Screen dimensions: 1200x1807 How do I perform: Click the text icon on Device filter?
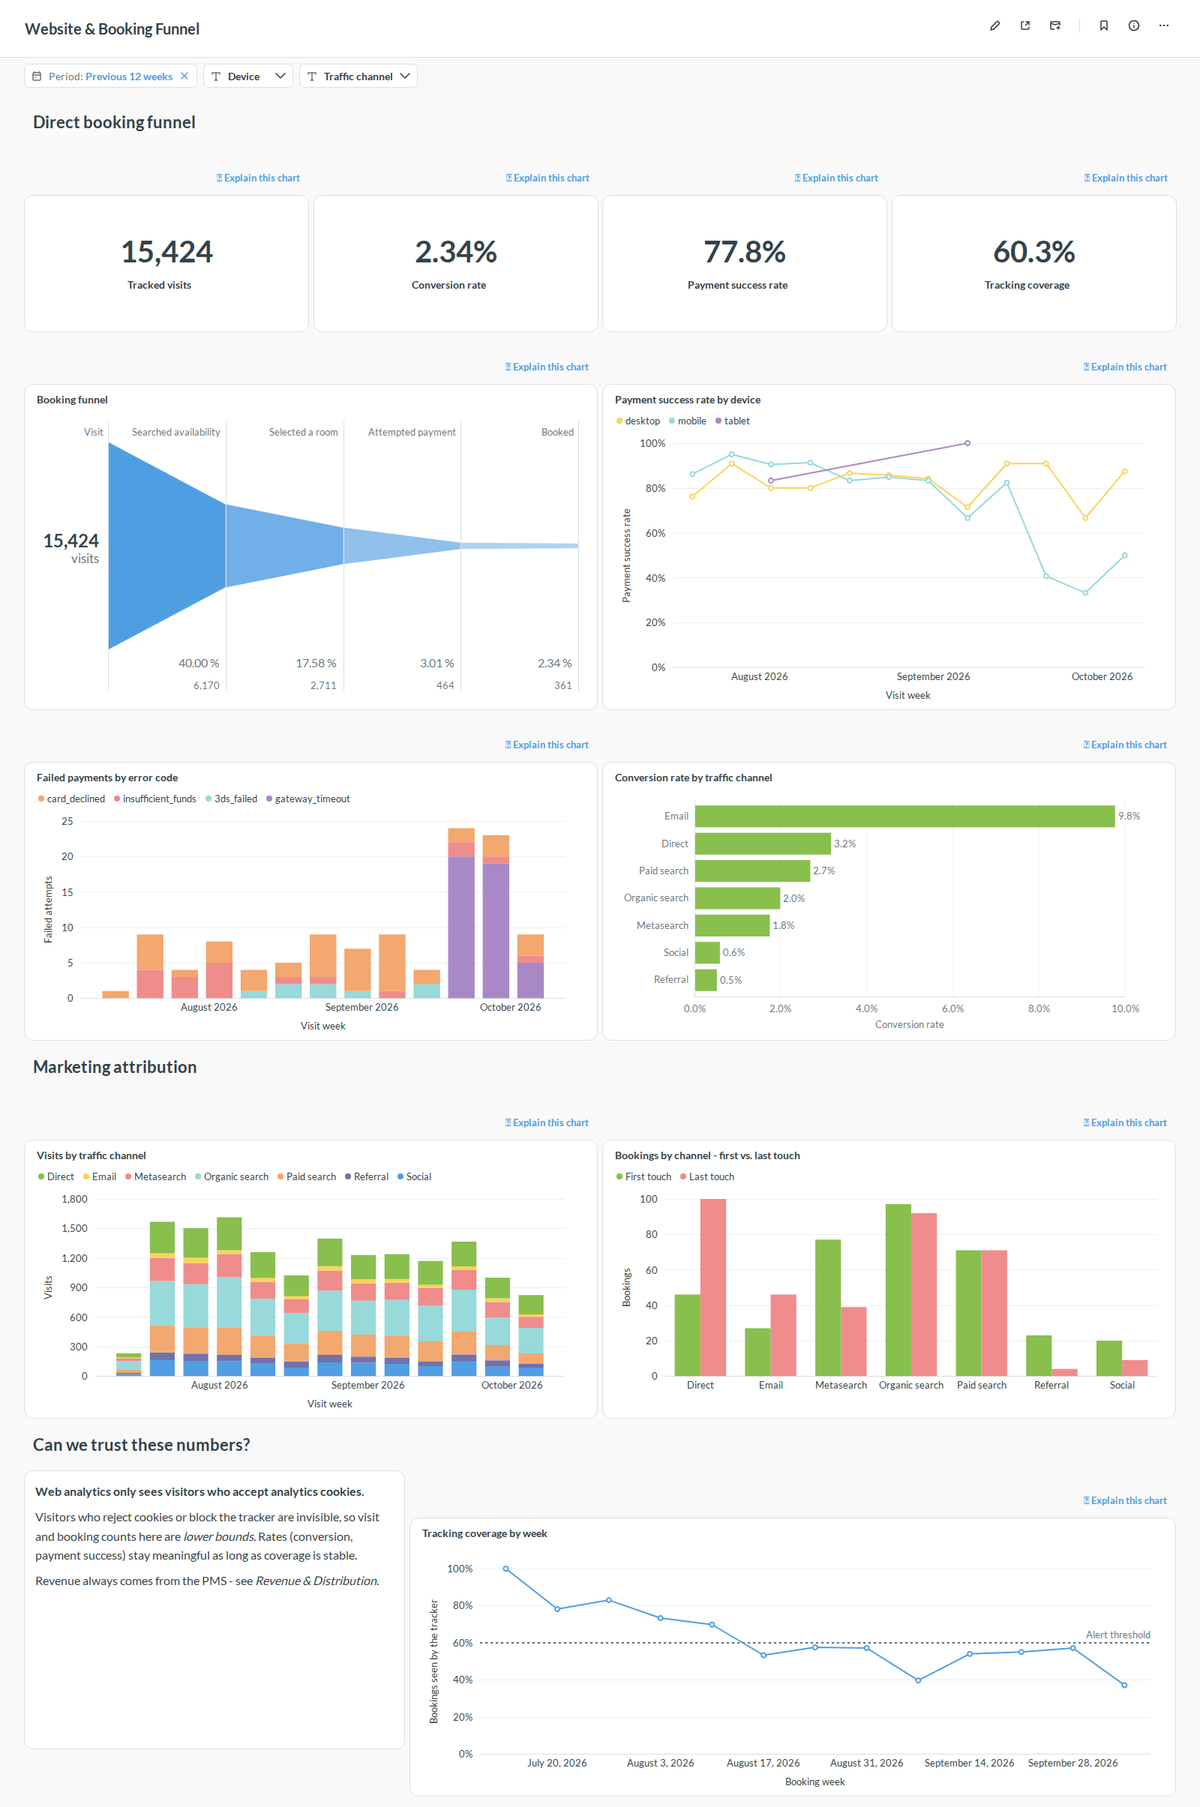[x=216, y=76]
